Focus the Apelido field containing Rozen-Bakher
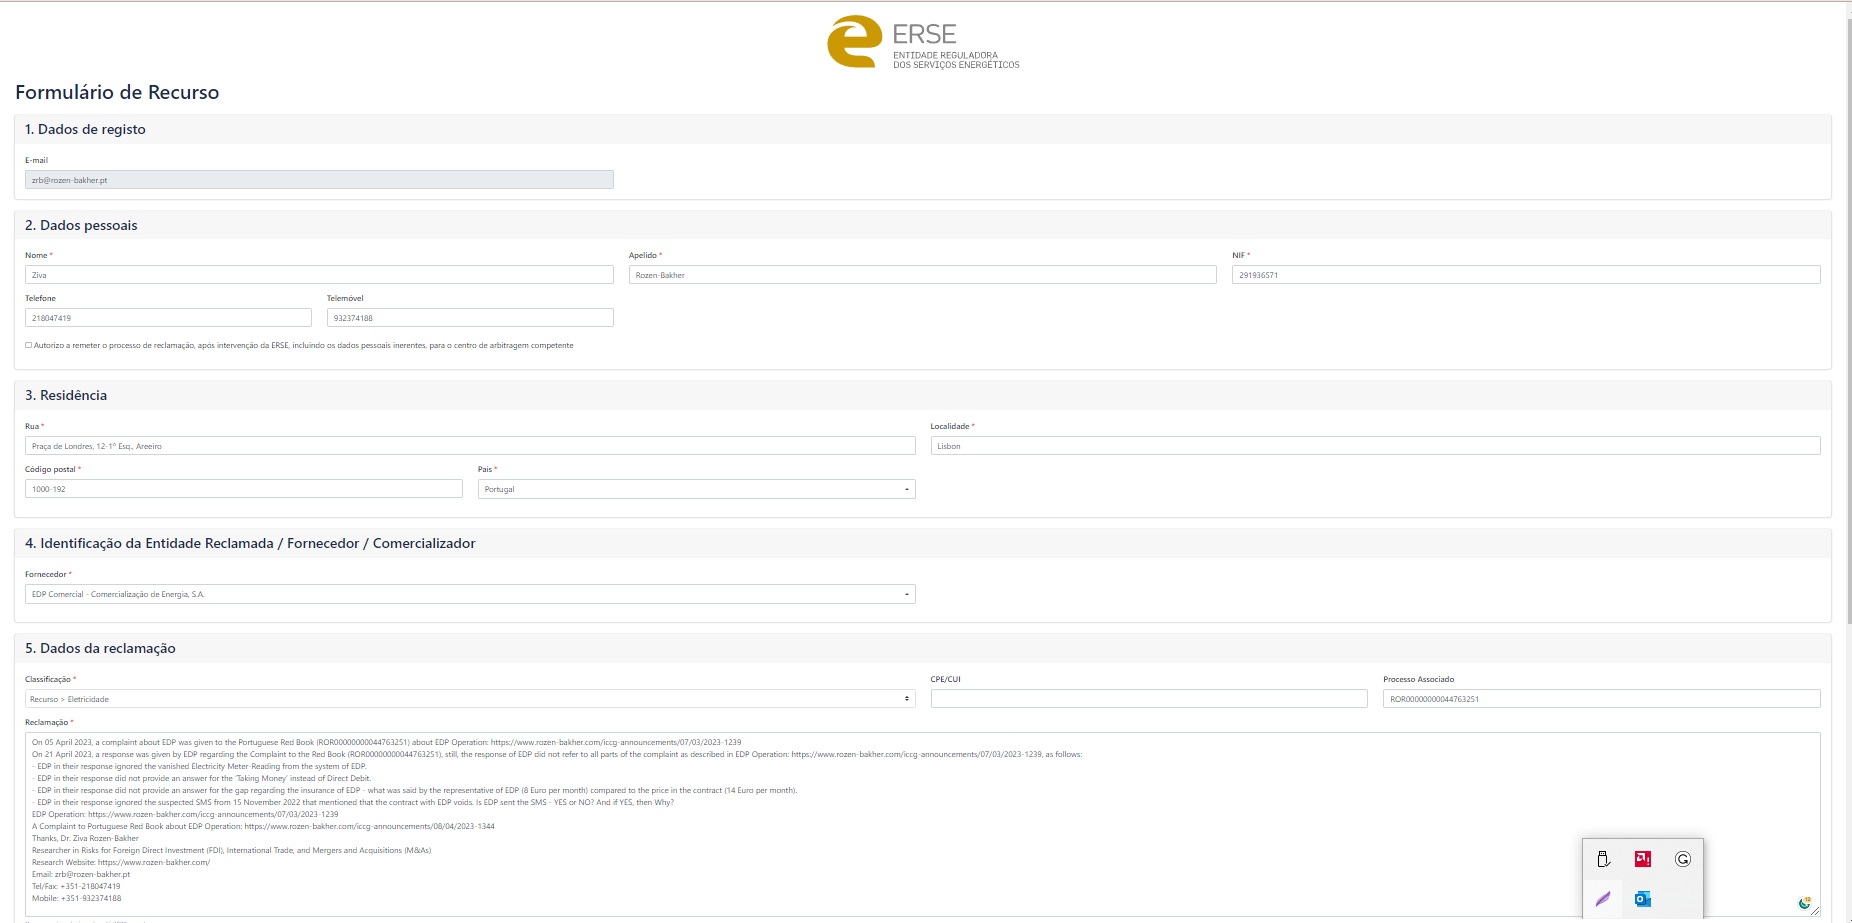 pyautogui.click(x=922, y=275)
